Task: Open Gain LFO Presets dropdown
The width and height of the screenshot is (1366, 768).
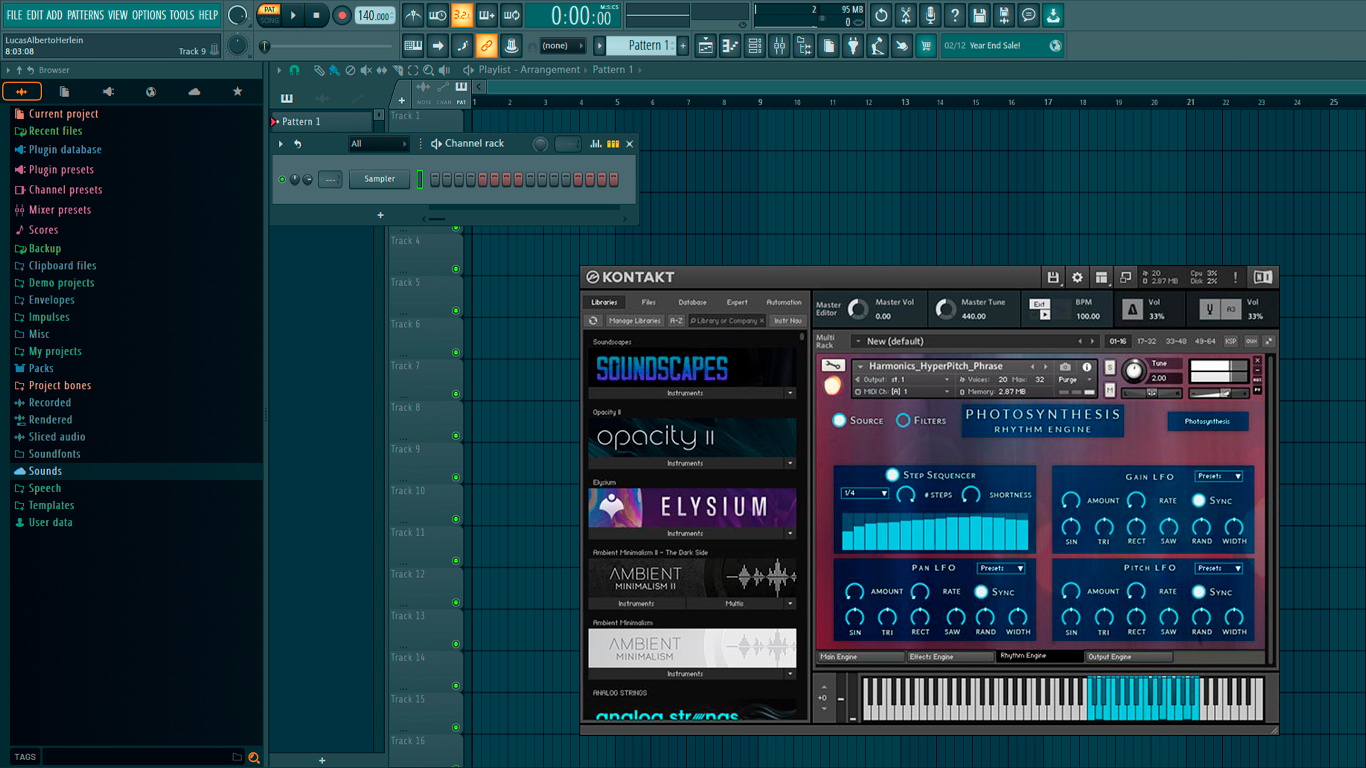Action: tap(1219, 477)
